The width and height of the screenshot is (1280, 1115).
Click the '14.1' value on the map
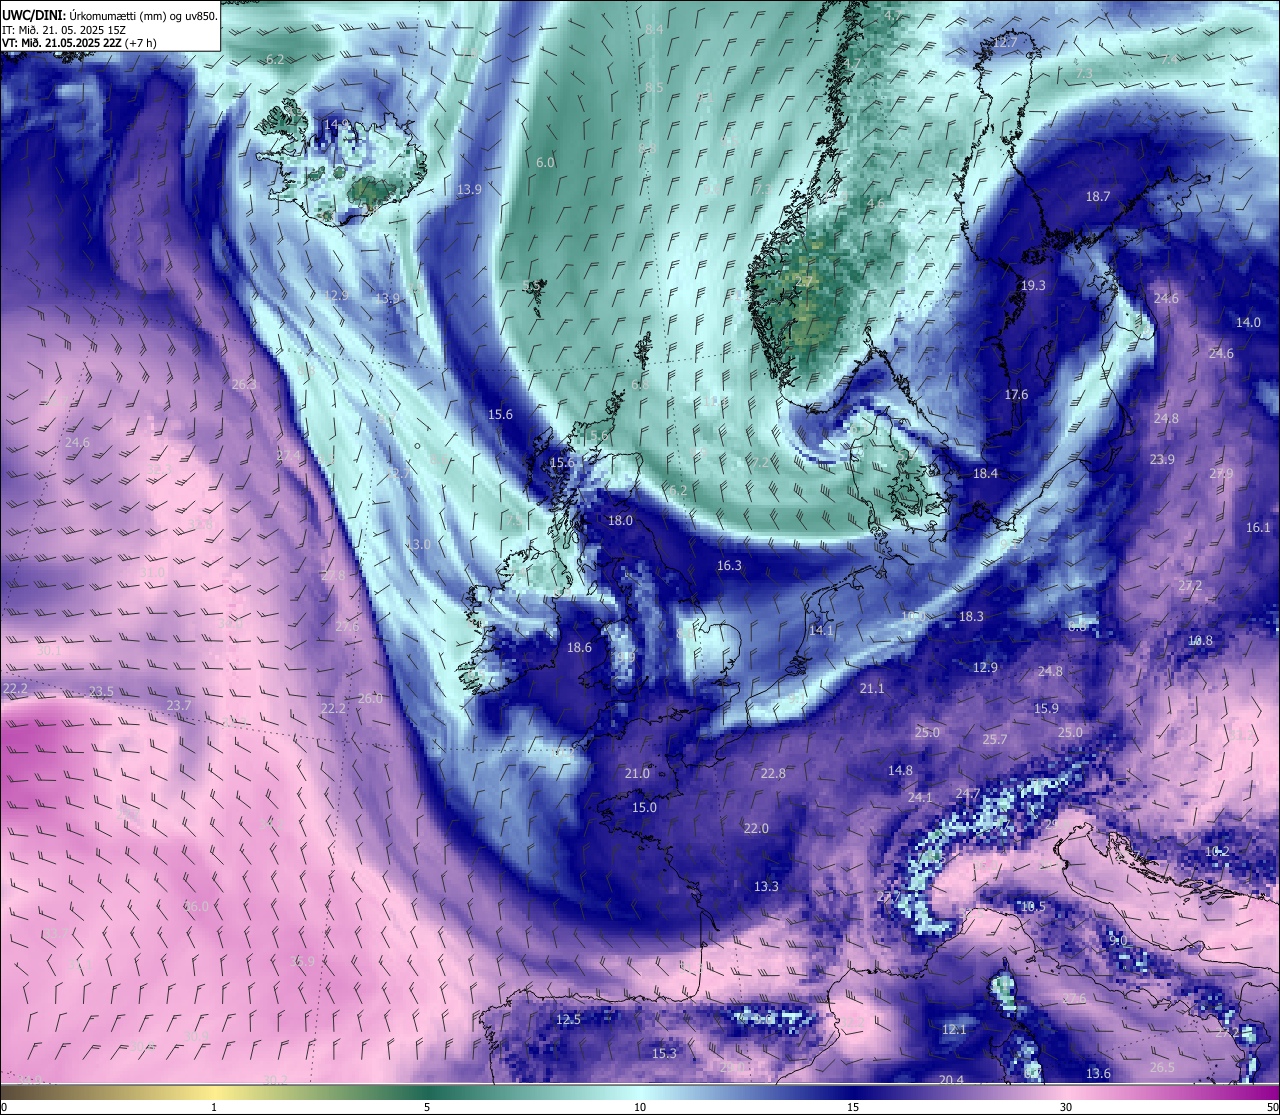click(821, 630)
